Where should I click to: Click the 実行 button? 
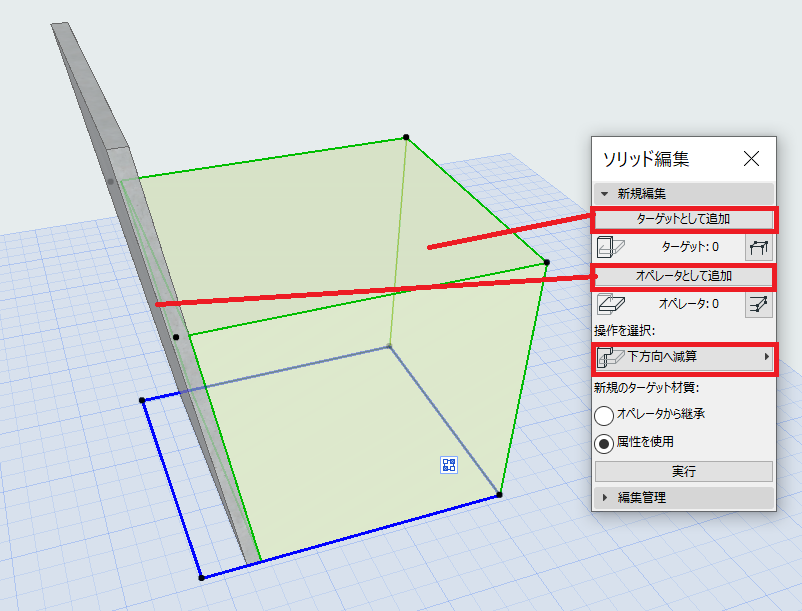click(683, 471)
